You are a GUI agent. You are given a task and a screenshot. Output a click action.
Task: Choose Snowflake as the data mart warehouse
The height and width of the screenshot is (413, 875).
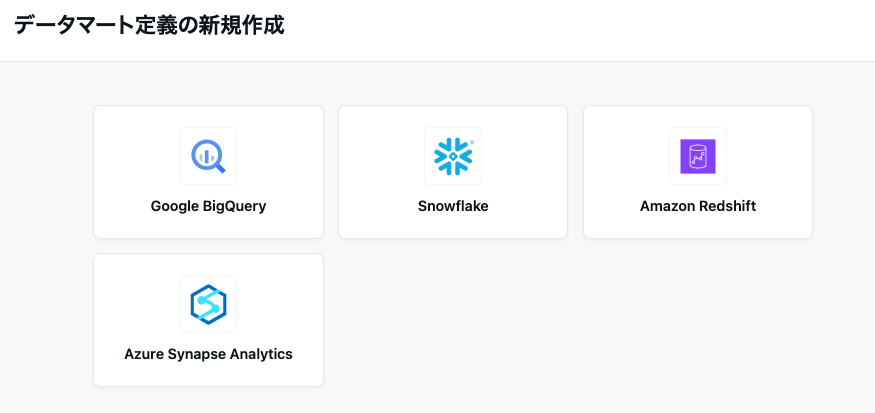pos(453,172)
